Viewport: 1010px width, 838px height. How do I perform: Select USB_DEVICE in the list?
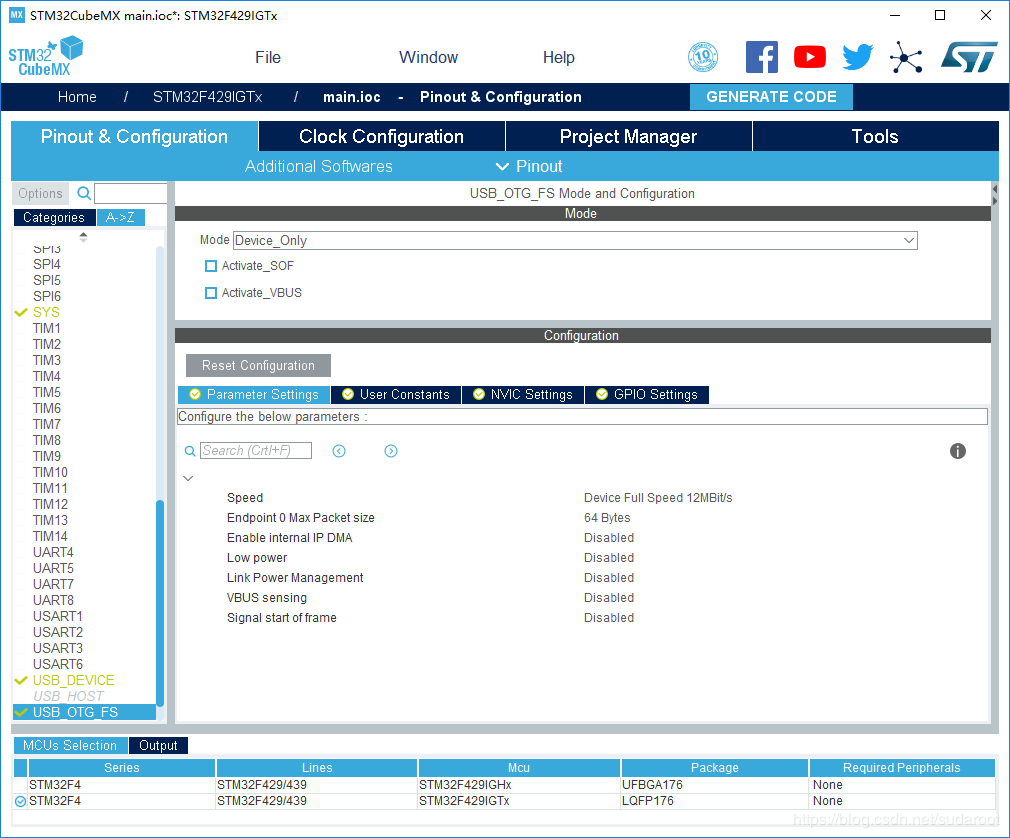click(73, 680)
